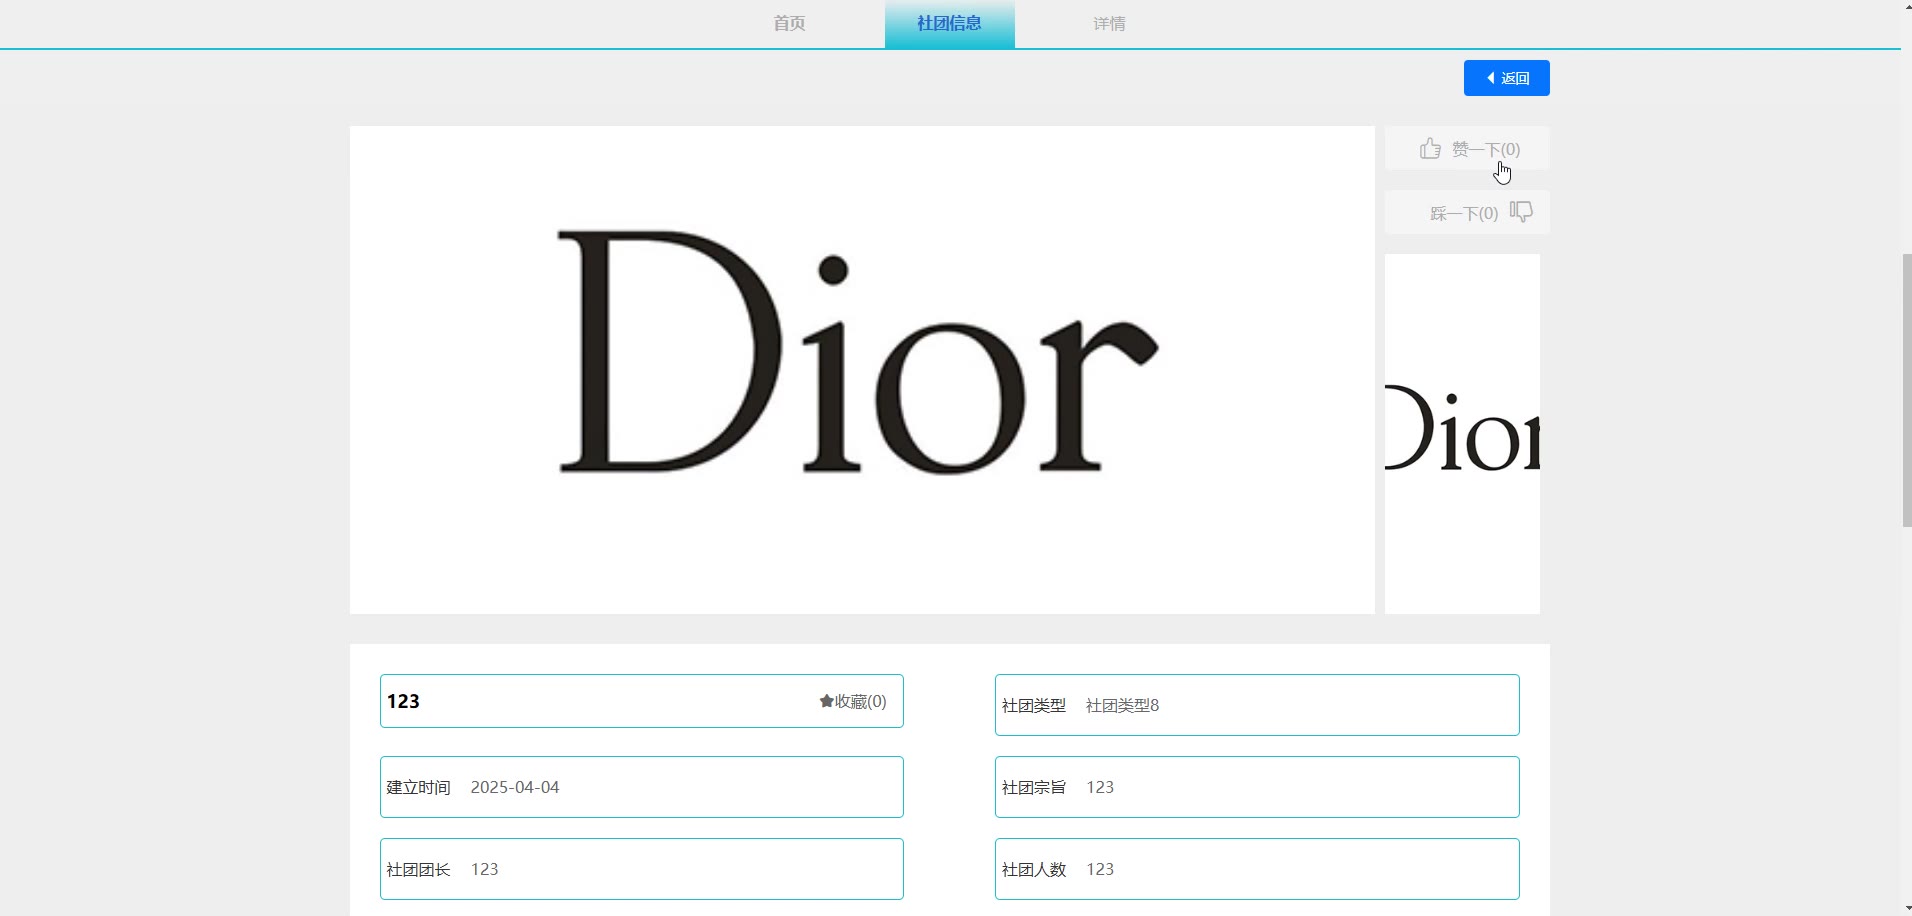
Task: Click the scrollbar up arrow
Action: (1906, 6)
